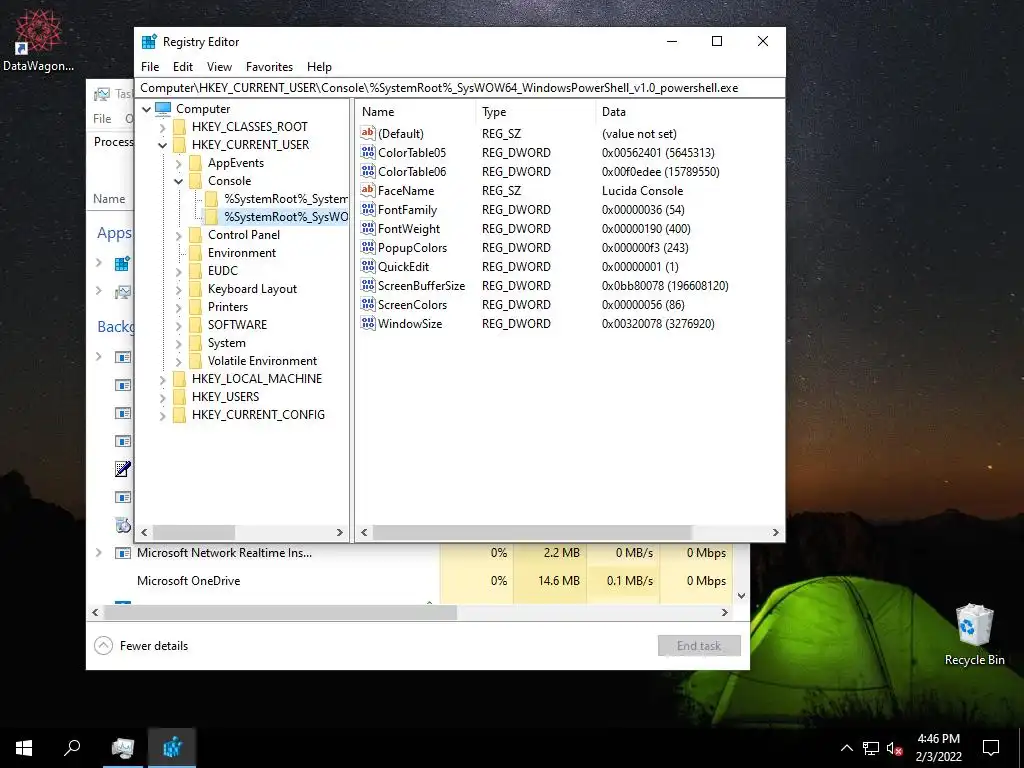1024x768 pixels.
Task: Expand the Keyboard Layout node
Action: point(178,289)
